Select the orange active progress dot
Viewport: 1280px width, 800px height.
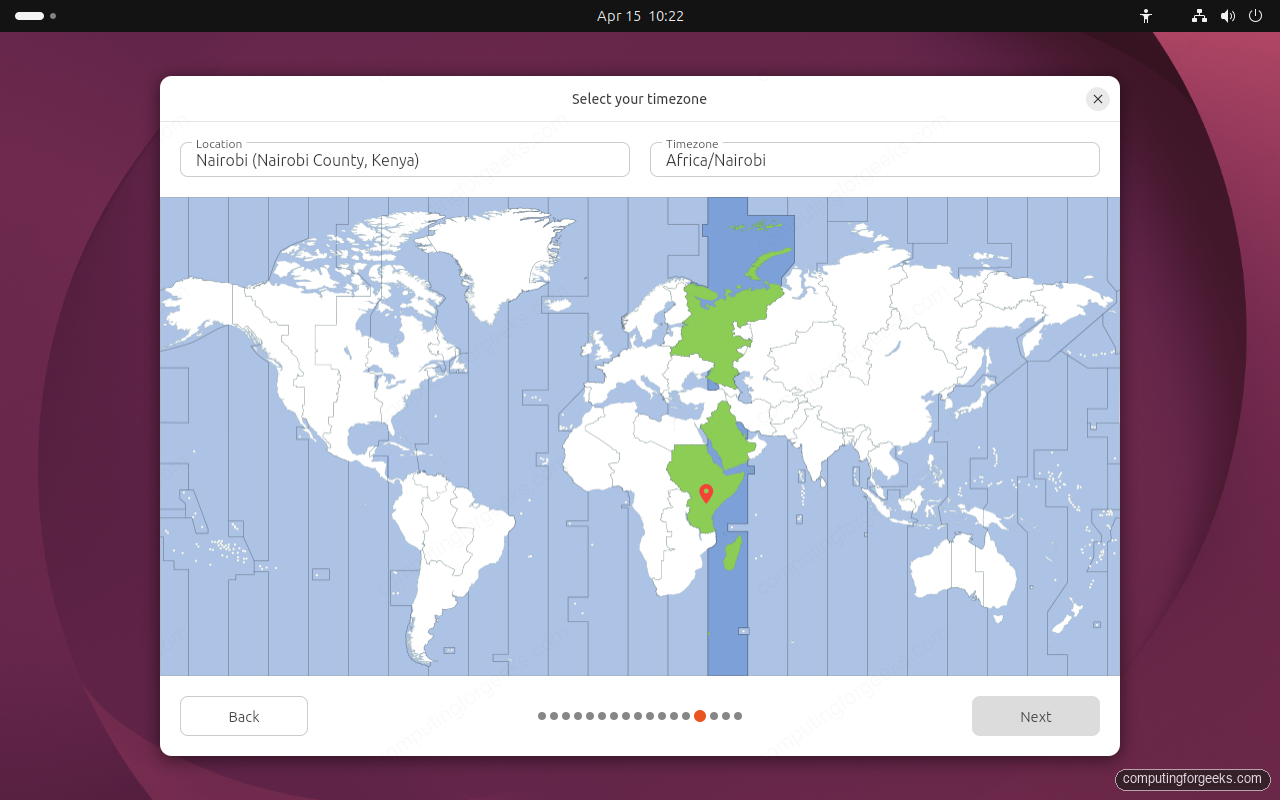pos(700,716)
